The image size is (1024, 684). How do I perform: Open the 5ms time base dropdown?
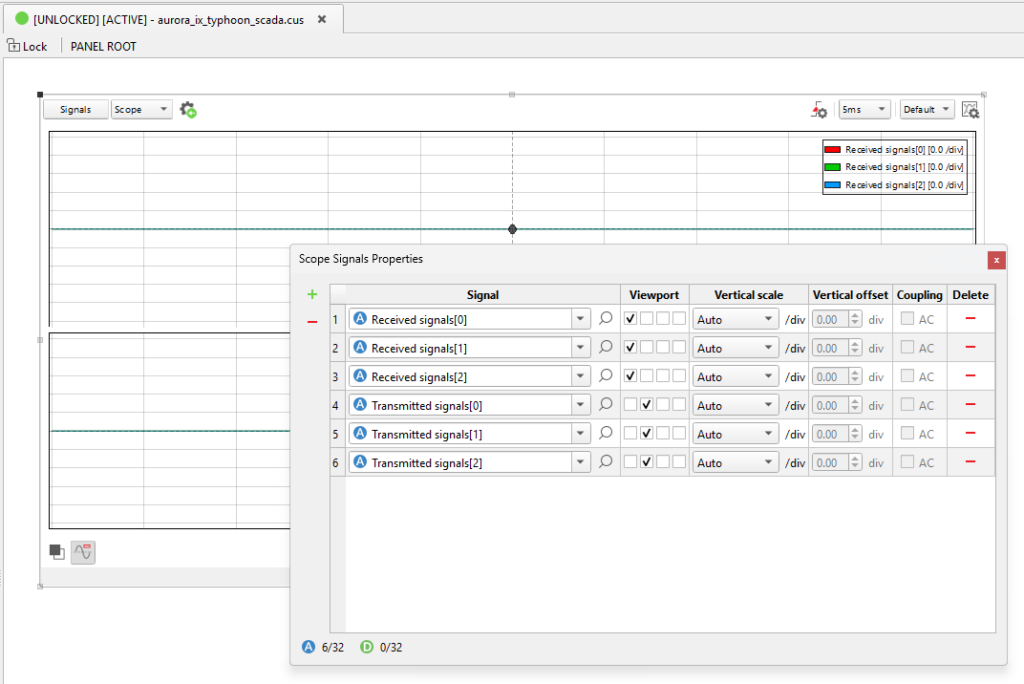coord(864,110)
